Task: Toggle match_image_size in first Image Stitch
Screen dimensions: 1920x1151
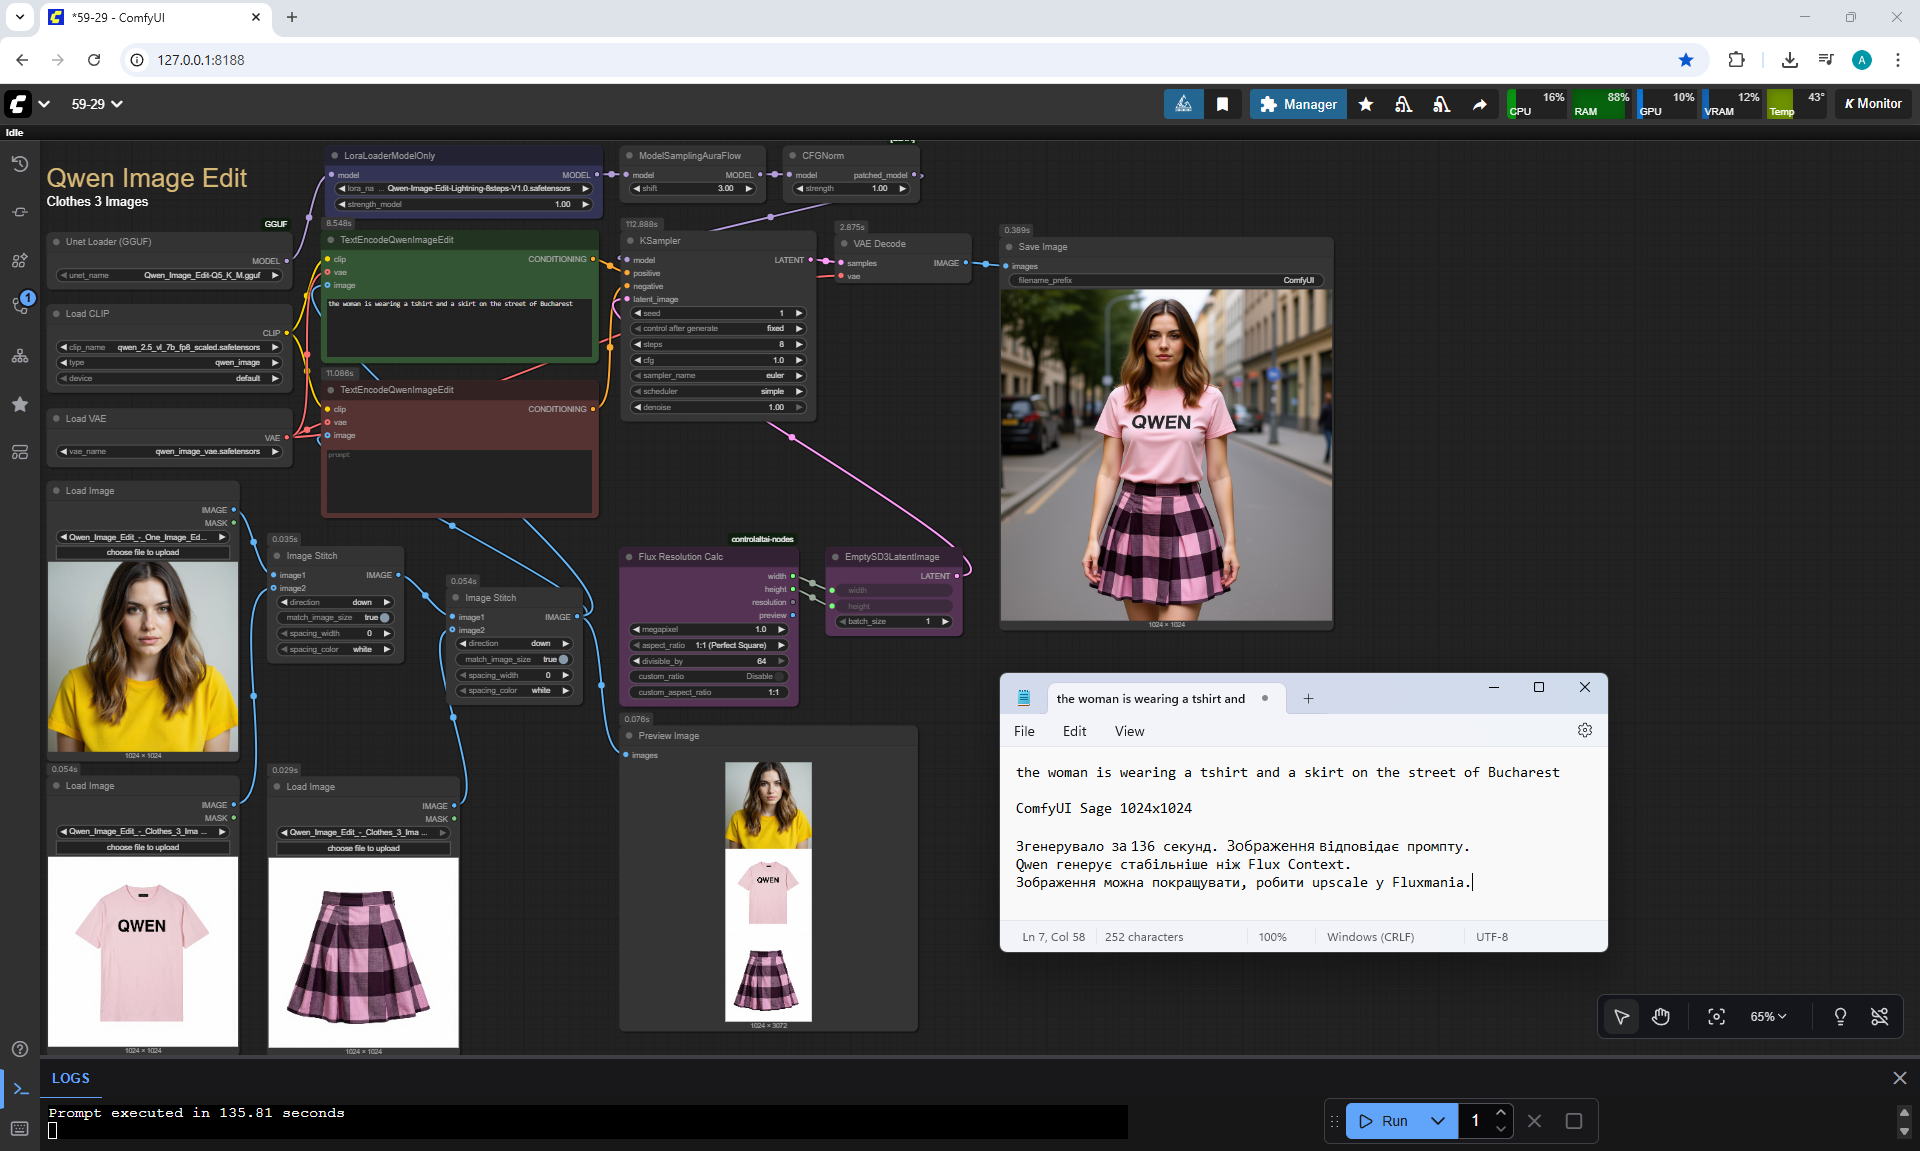Action: (385, 618)
